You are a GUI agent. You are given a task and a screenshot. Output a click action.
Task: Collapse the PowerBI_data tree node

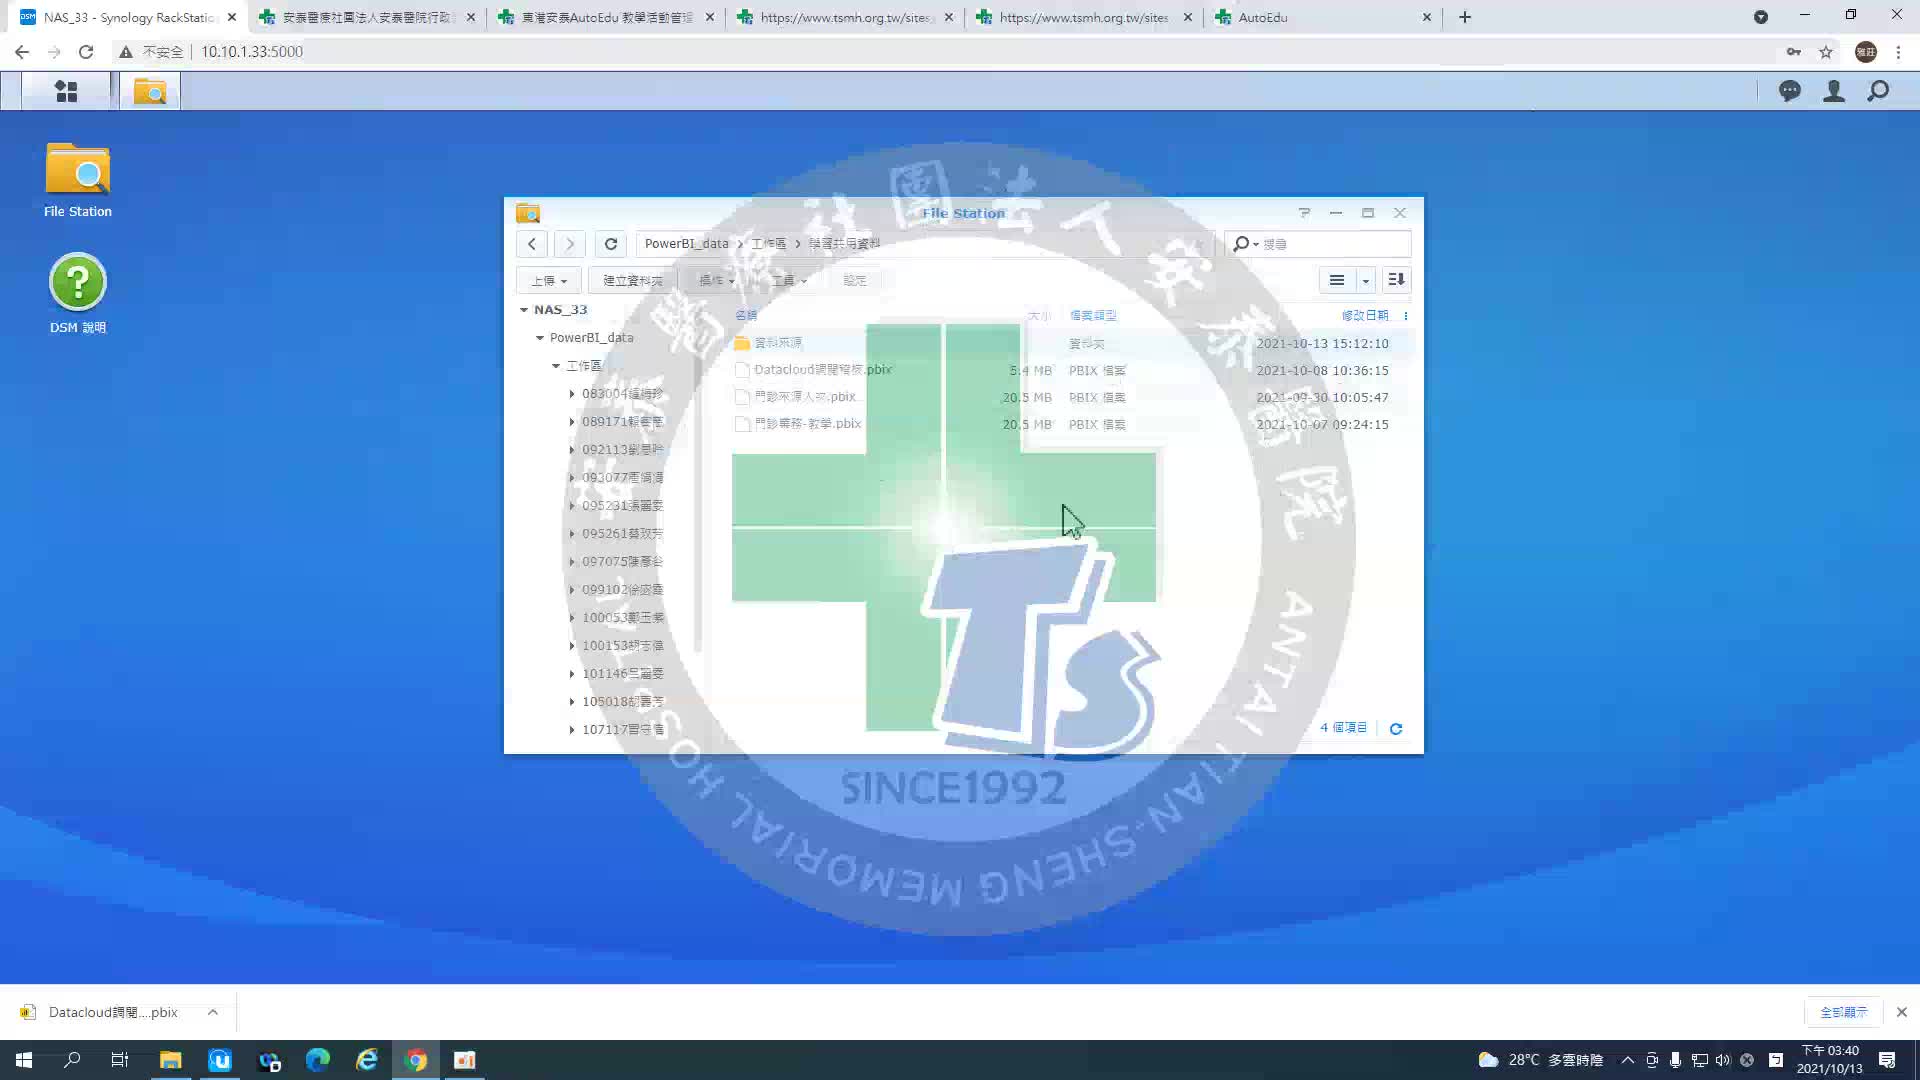[x=540, y=338]
